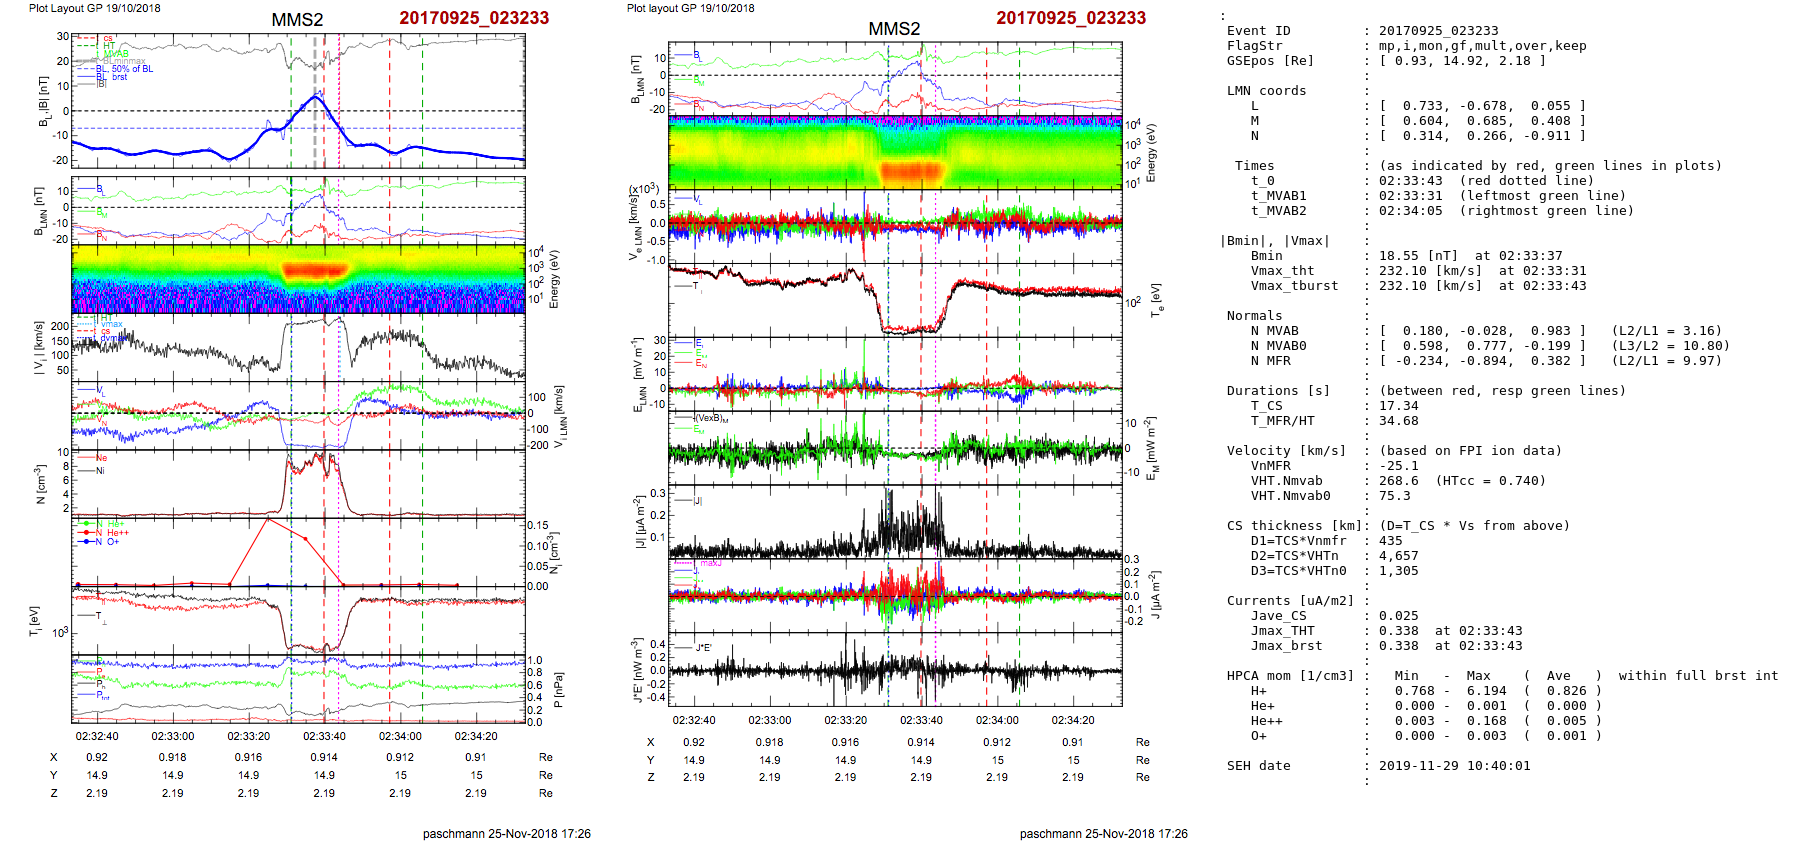Click the He++ density peak in the left plot
This screenshot has width=1804, height=841.
tap(268, 520)
